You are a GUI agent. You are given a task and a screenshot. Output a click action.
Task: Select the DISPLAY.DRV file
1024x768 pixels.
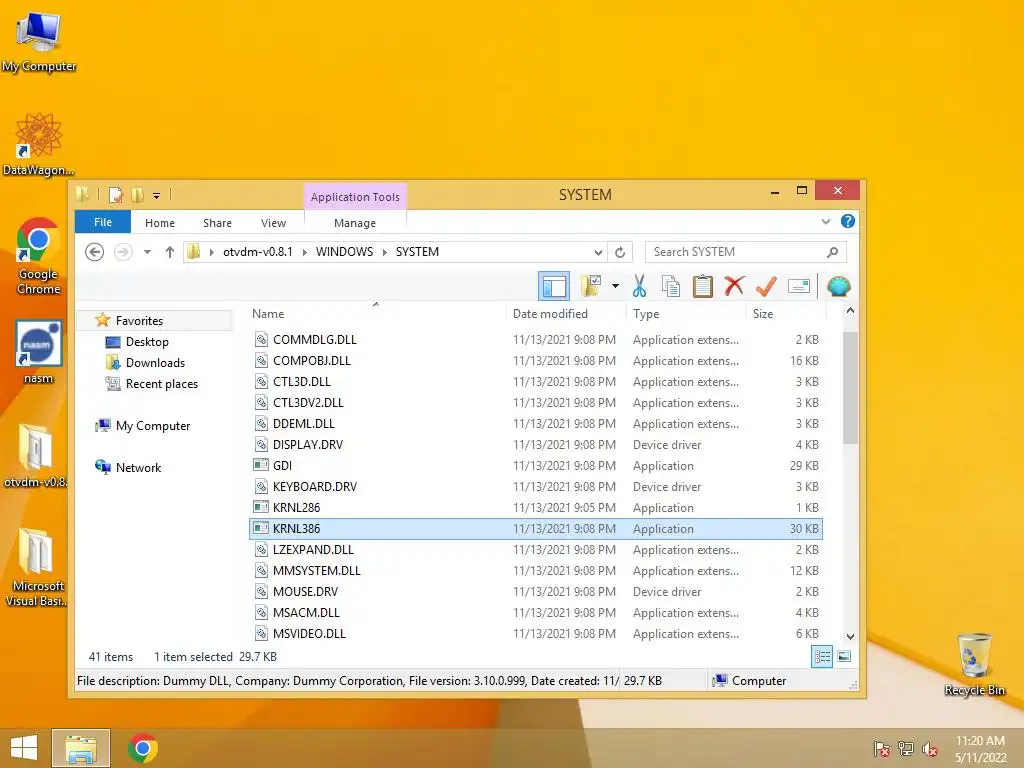point(536,445)
